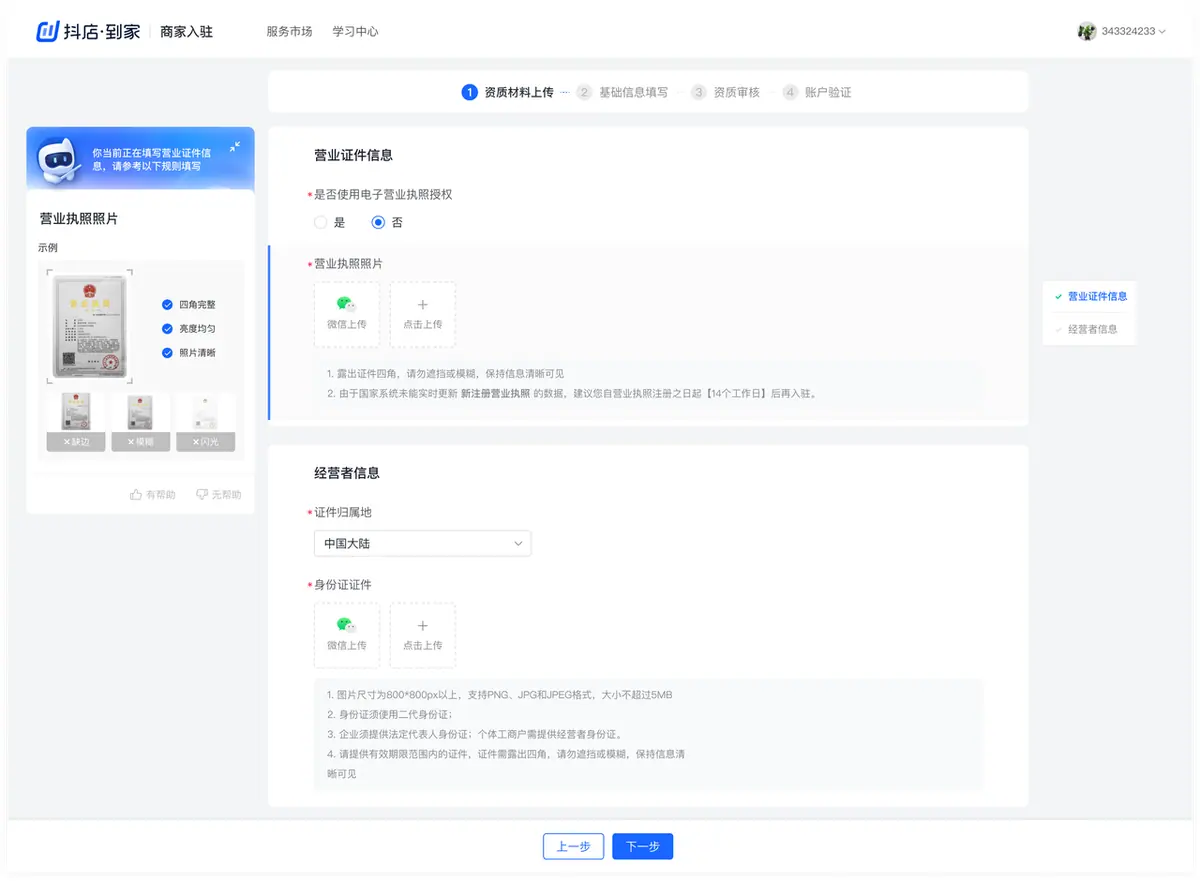Select the 是 radio option

coord(320,222)
